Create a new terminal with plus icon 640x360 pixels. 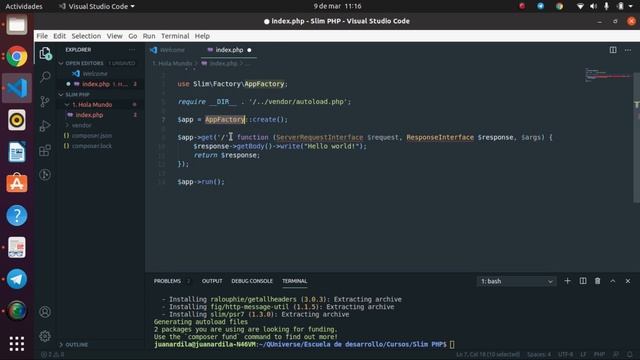point(567,281)
